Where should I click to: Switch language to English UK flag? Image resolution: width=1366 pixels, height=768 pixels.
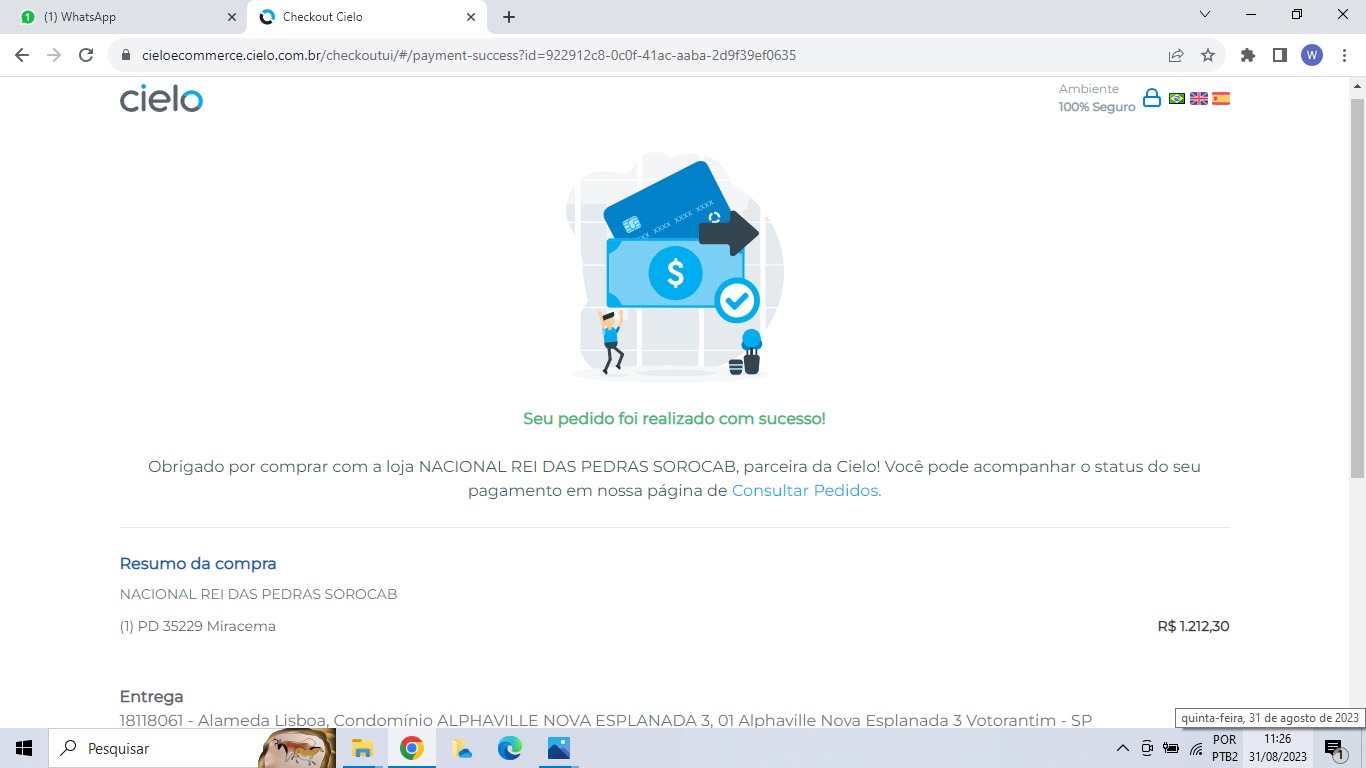(x=1199, y=98)
